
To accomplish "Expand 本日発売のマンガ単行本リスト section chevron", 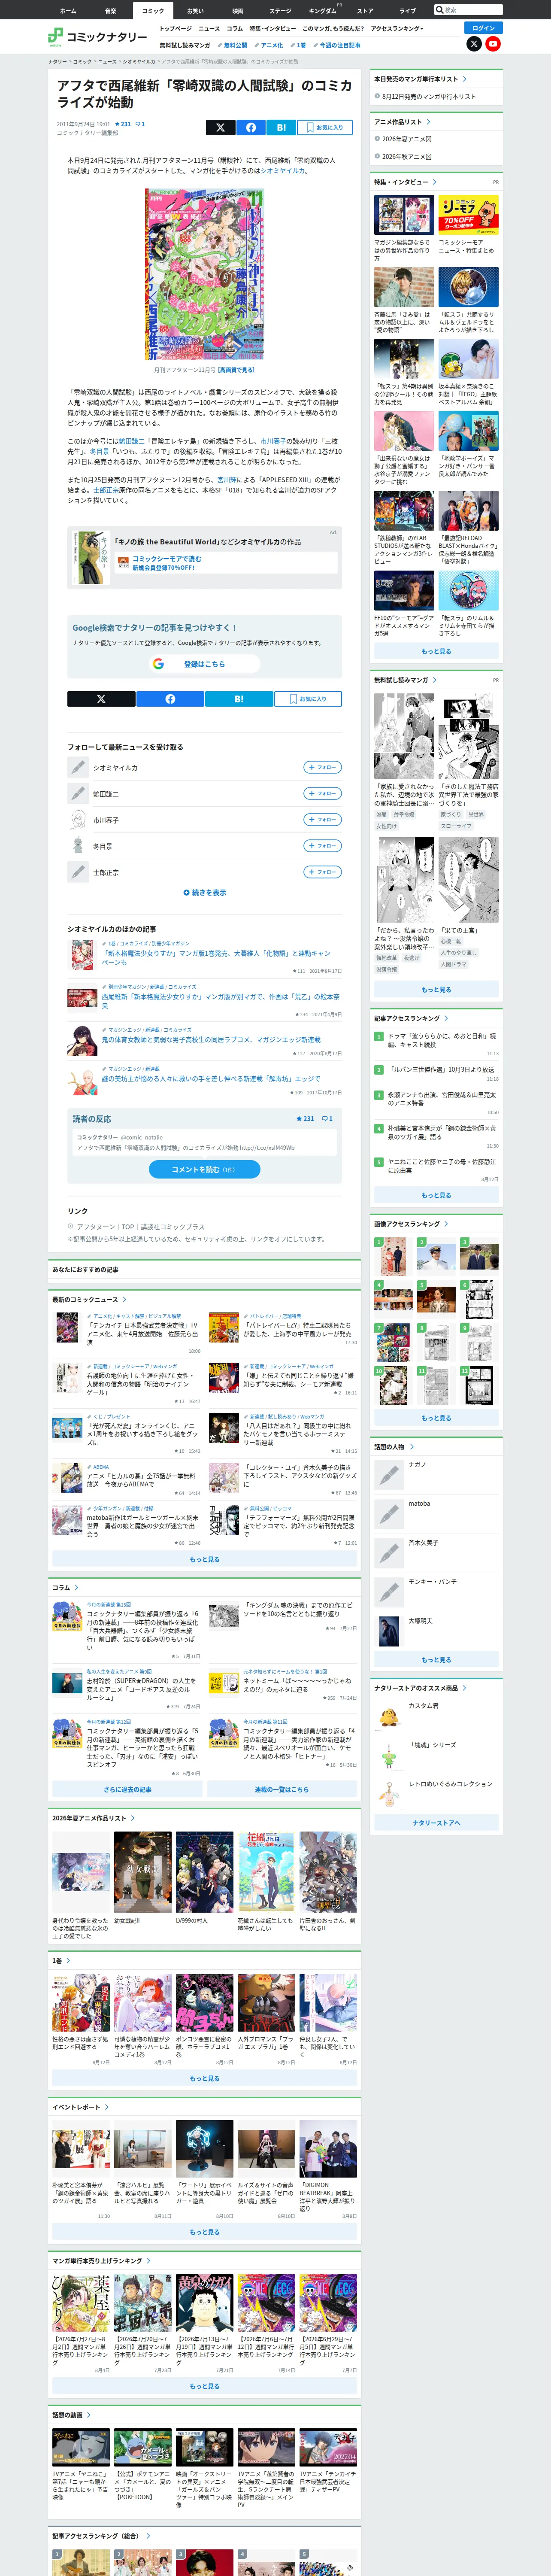I will pyautogui.click(x=465, y=79).
